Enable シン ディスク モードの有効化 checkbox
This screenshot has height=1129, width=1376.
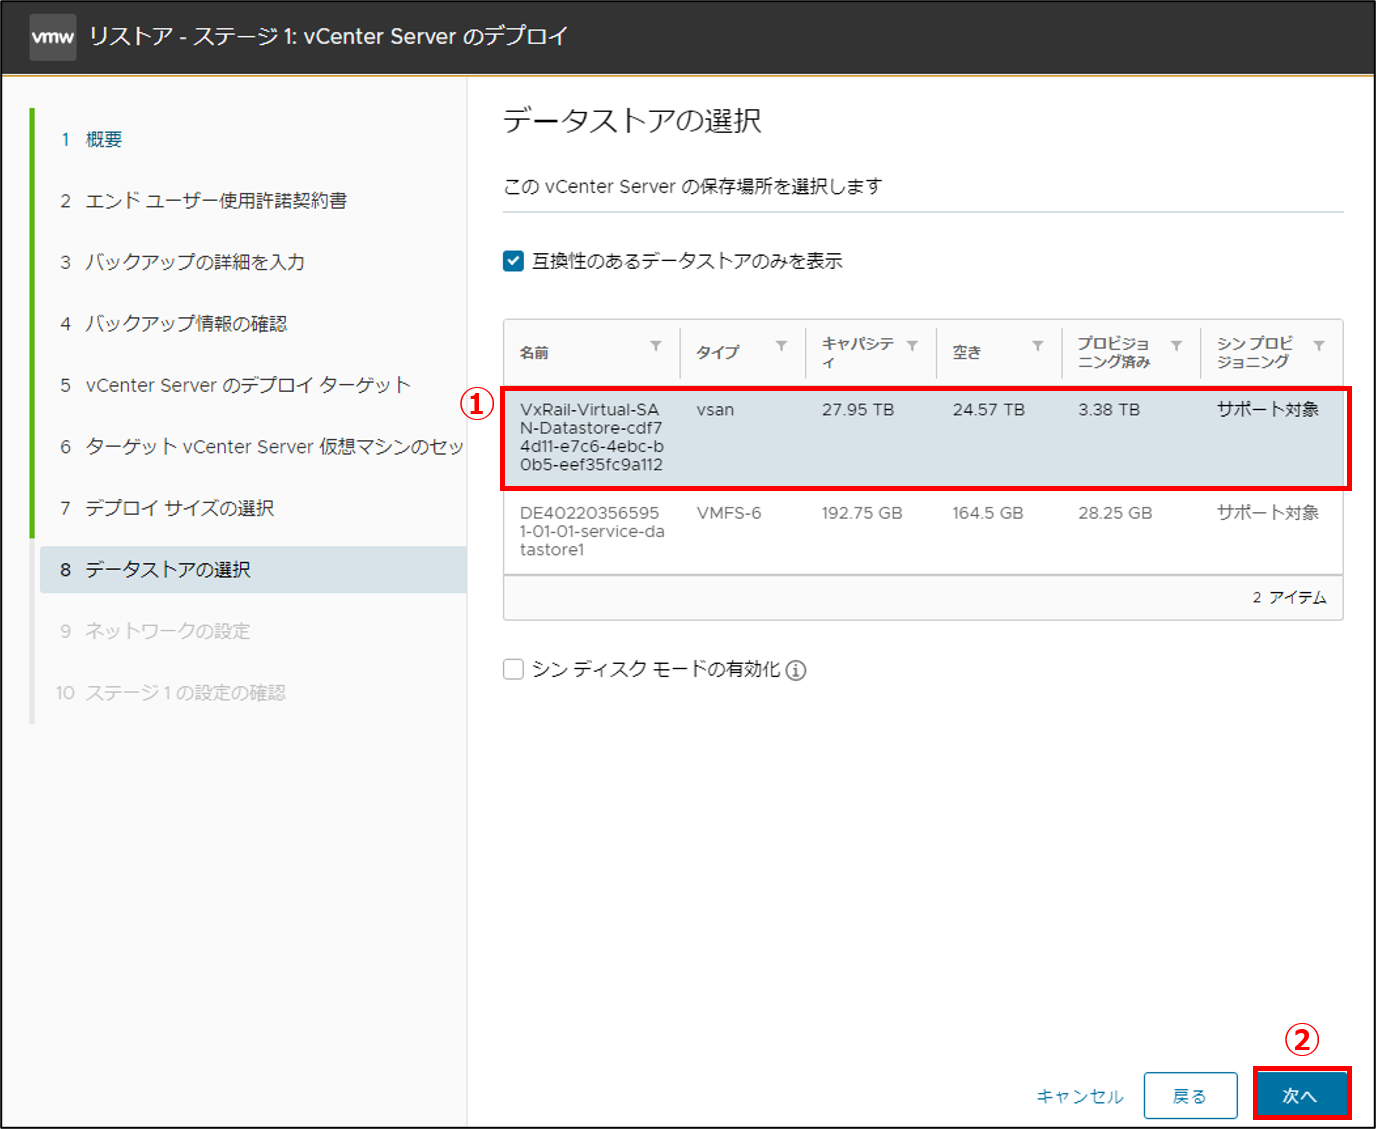[513, 669]
